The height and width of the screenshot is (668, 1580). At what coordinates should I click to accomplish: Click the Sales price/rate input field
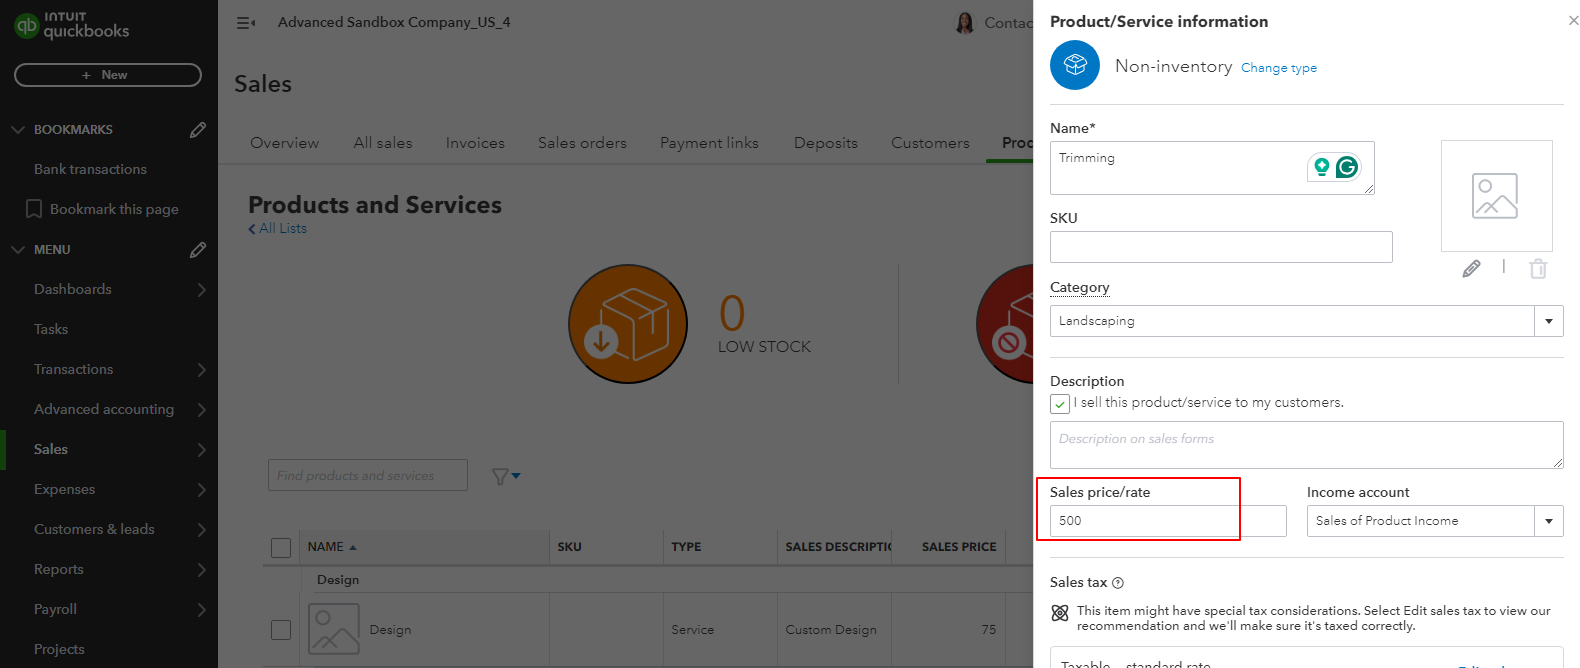[1166, 521]
